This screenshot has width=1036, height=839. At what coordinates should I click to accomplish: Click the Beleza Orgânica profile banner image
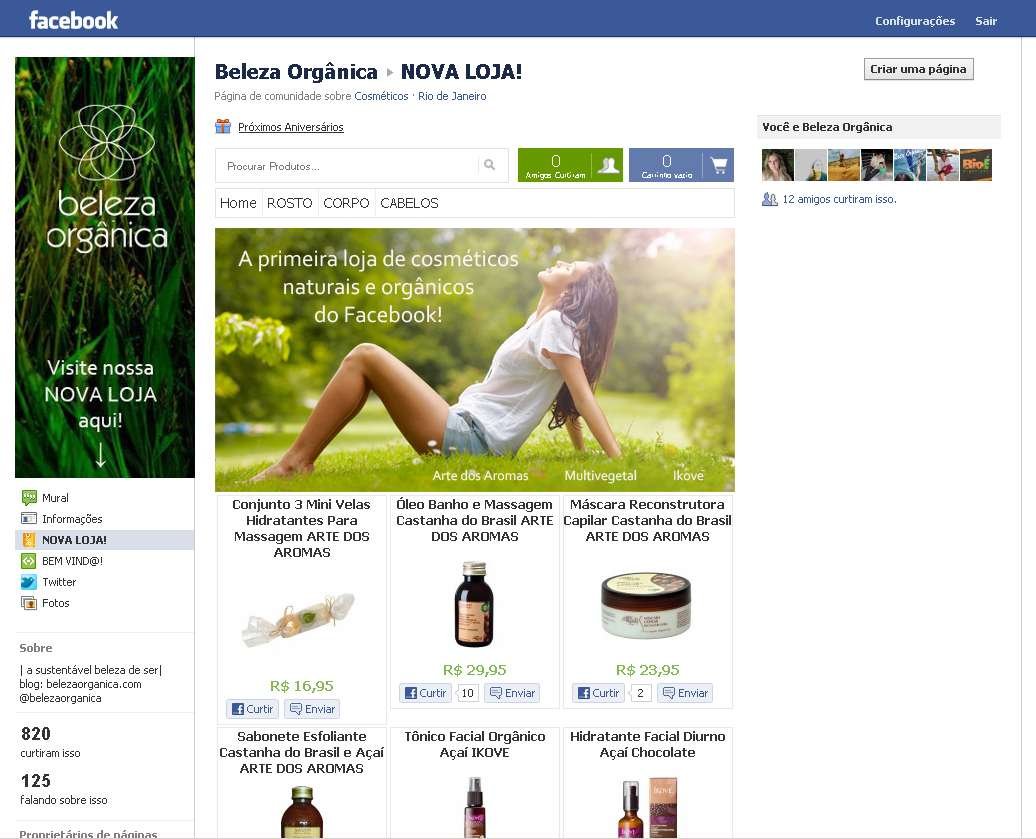pos(105,267)
